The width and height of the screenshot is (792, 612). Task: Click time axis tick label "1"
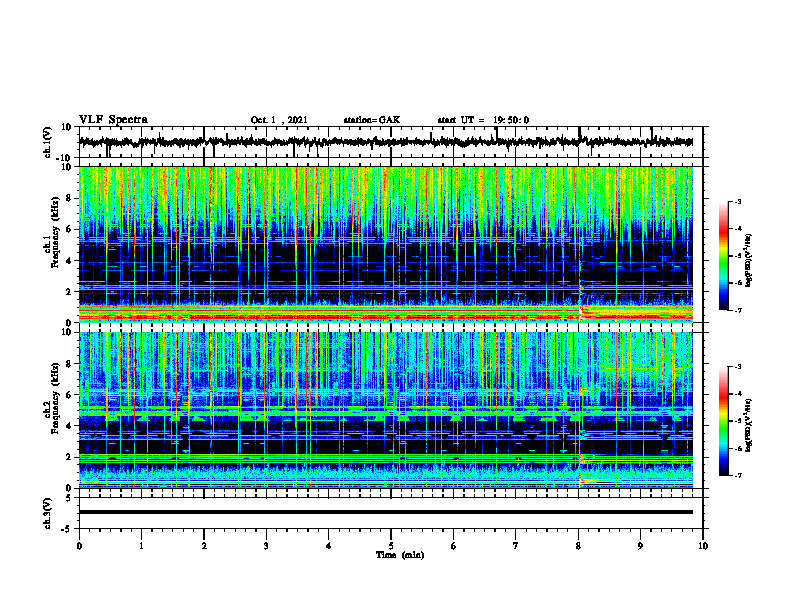(x=141, y=546)
